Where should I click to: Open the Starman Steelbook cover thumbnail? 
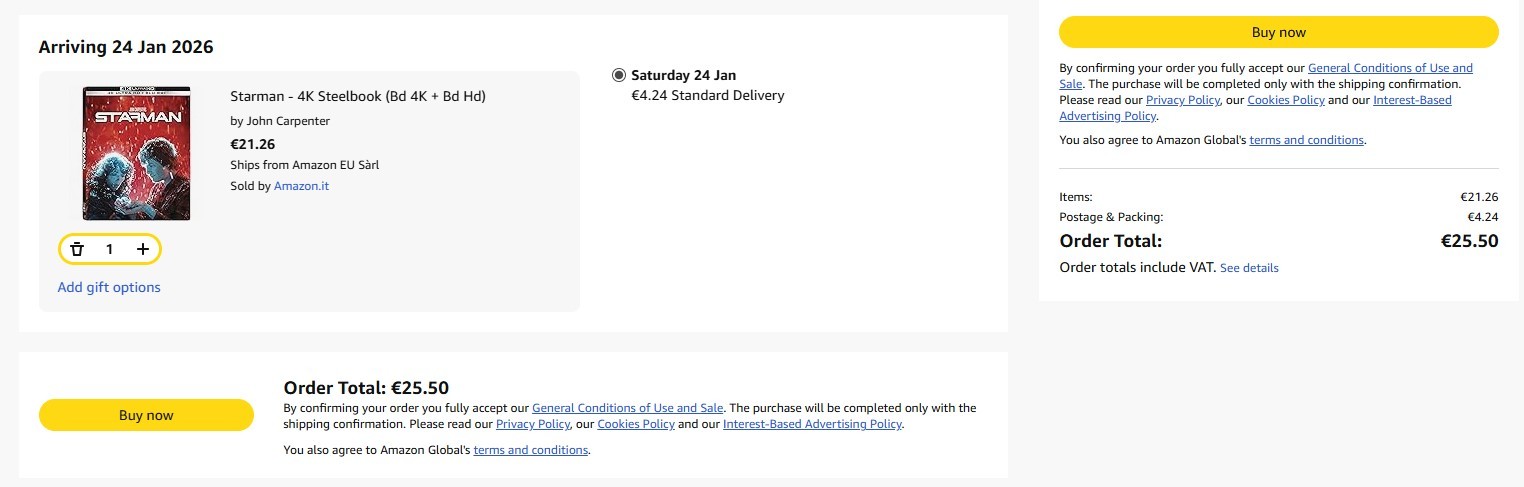(x=136, y=153)
